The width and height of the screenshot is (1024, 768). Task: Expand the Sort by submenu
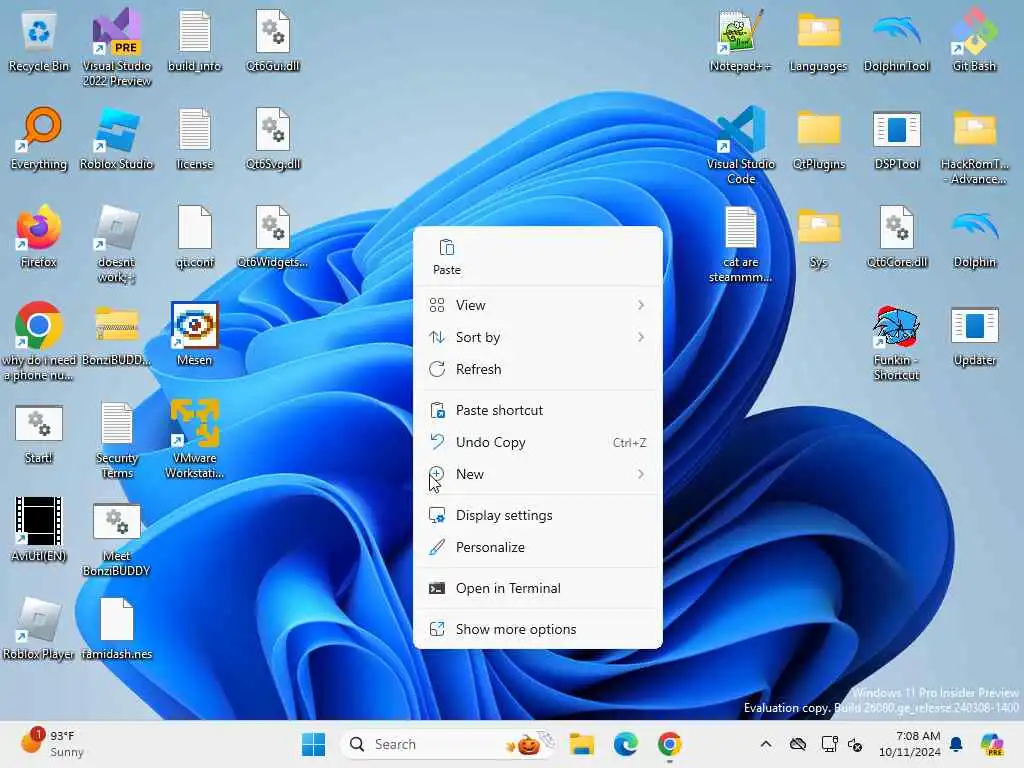(x=537, y=337)
